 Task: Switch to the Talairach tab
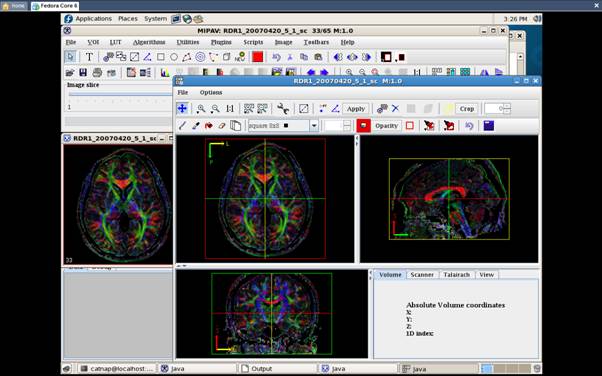[456, 275]
